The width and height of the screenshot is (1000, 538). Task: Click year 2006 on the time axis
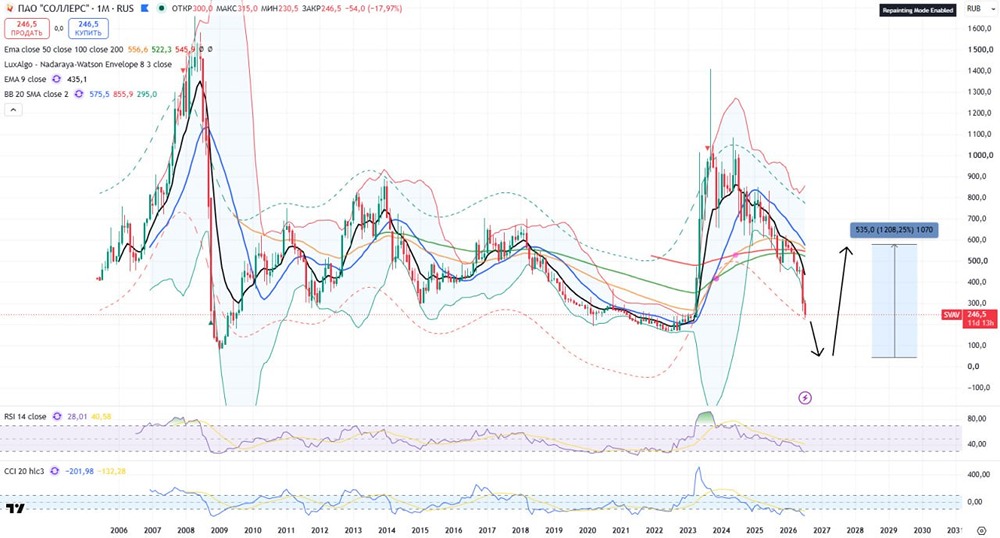point(119,530)
